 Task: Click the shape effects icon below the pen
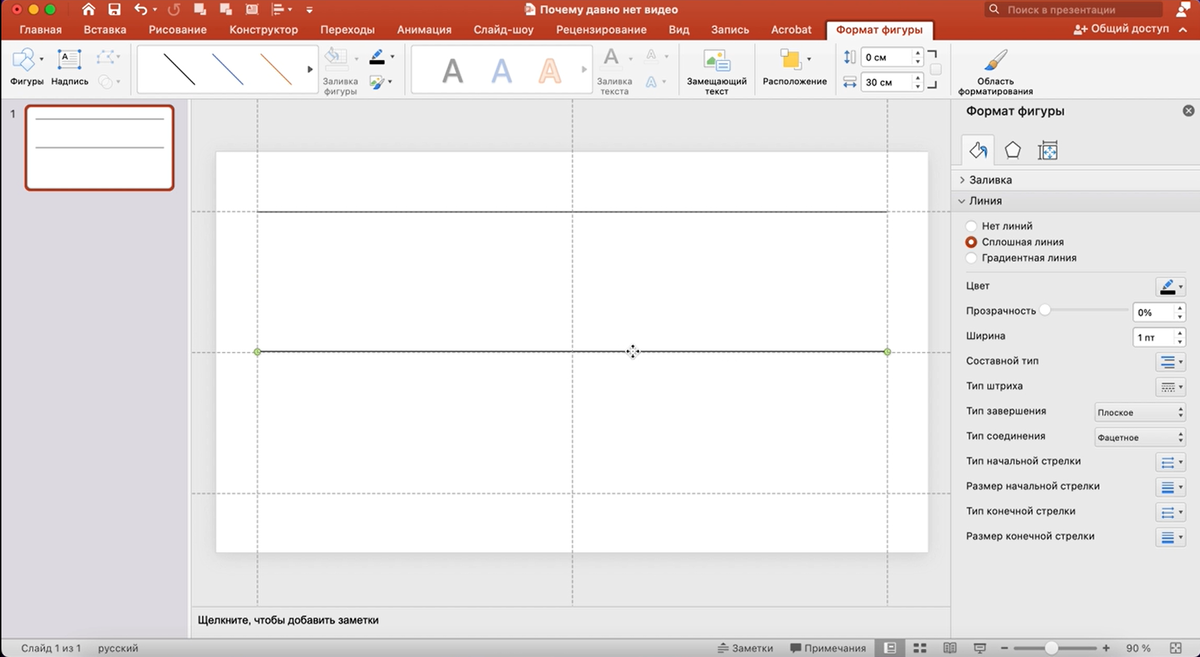point(377,82)
